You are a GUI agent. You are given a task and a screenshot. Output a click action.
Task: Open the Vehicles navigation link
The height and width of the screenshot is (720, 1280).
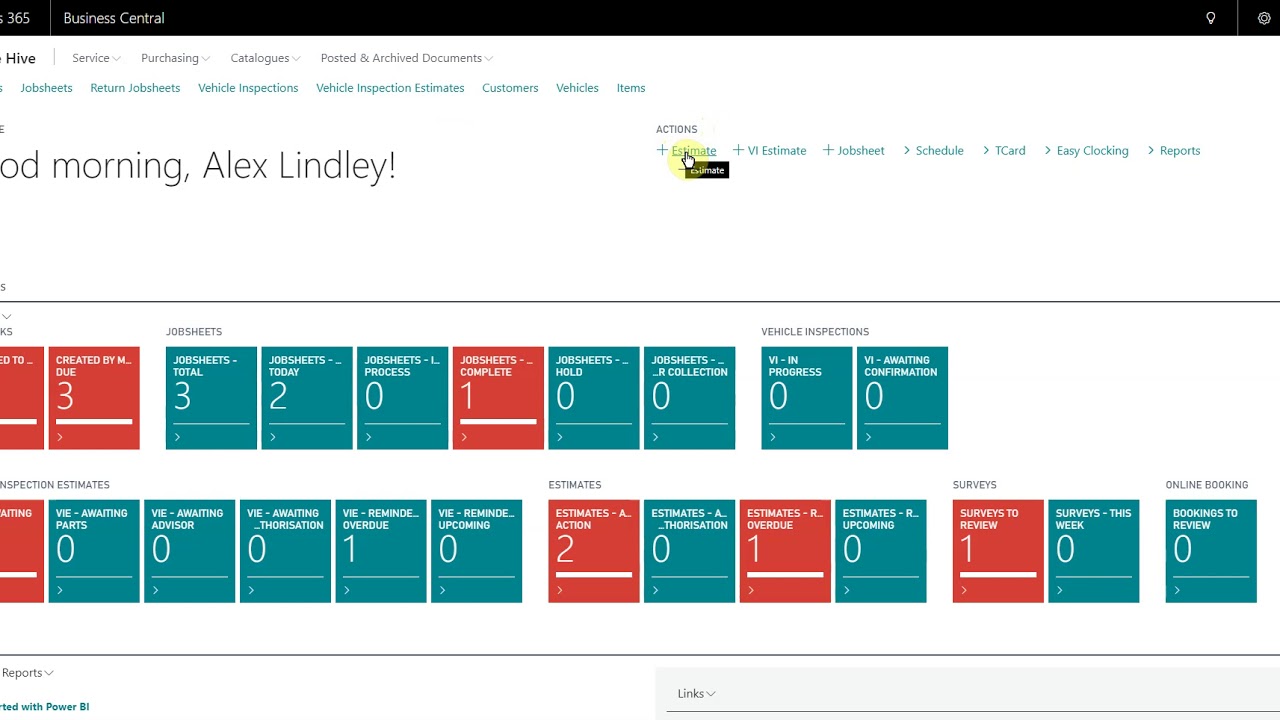(577, 88)
